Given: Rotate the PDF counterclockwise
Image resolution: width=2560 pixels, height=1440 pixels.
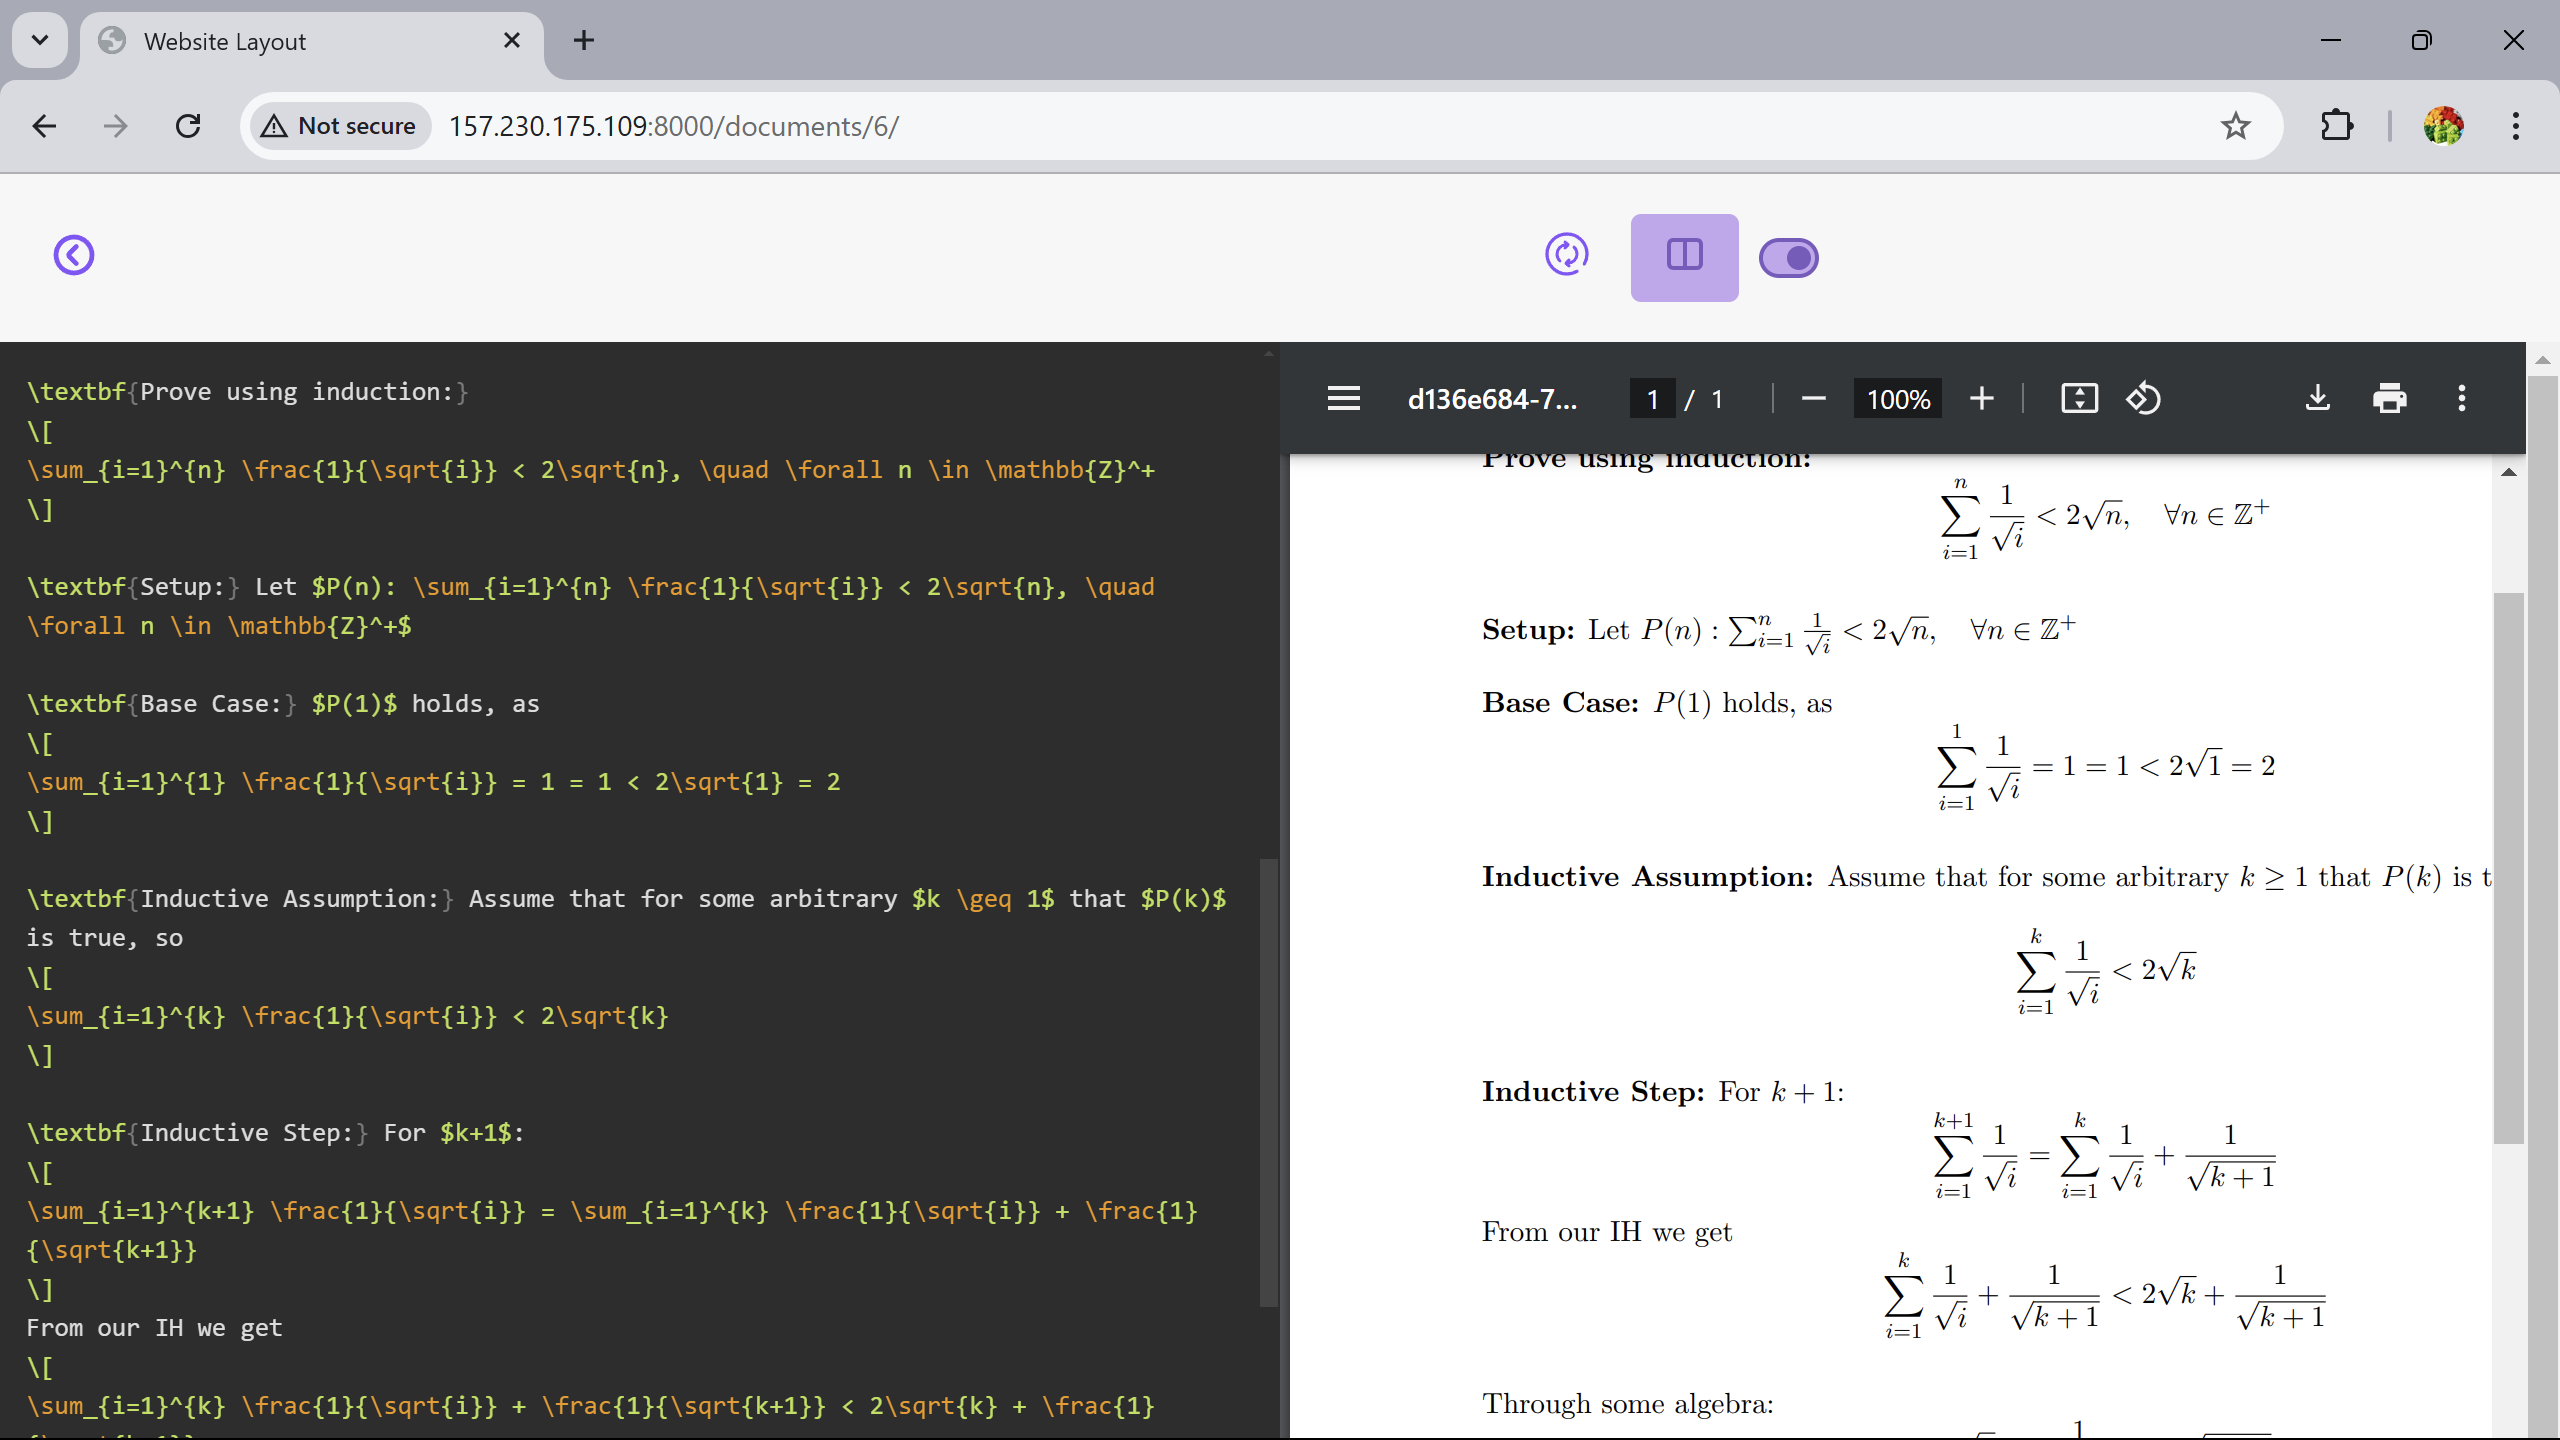Looking at the screenshot, I should tap(2143, 399).
